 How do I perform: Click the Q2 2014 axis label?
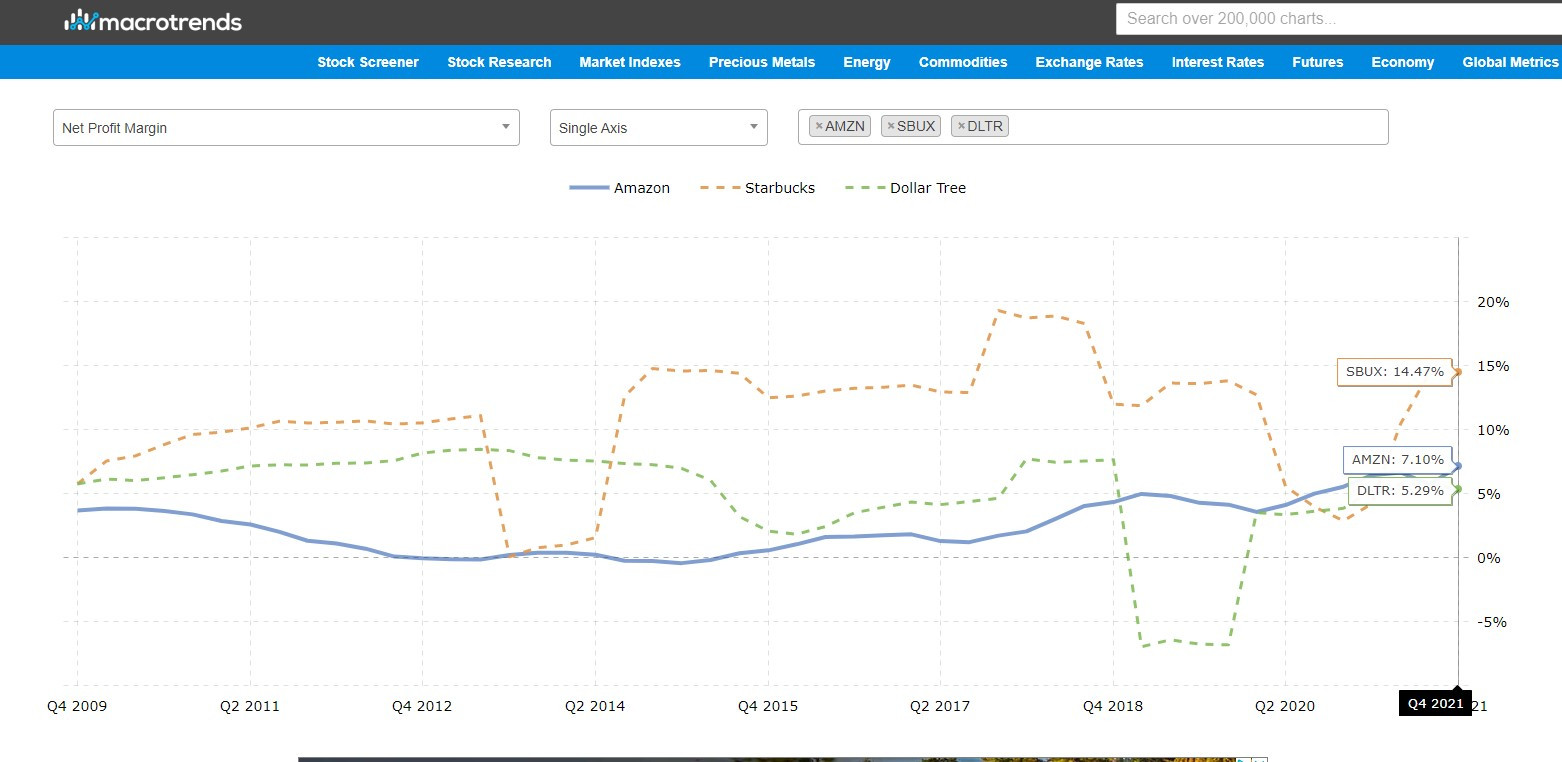(595, 706)
